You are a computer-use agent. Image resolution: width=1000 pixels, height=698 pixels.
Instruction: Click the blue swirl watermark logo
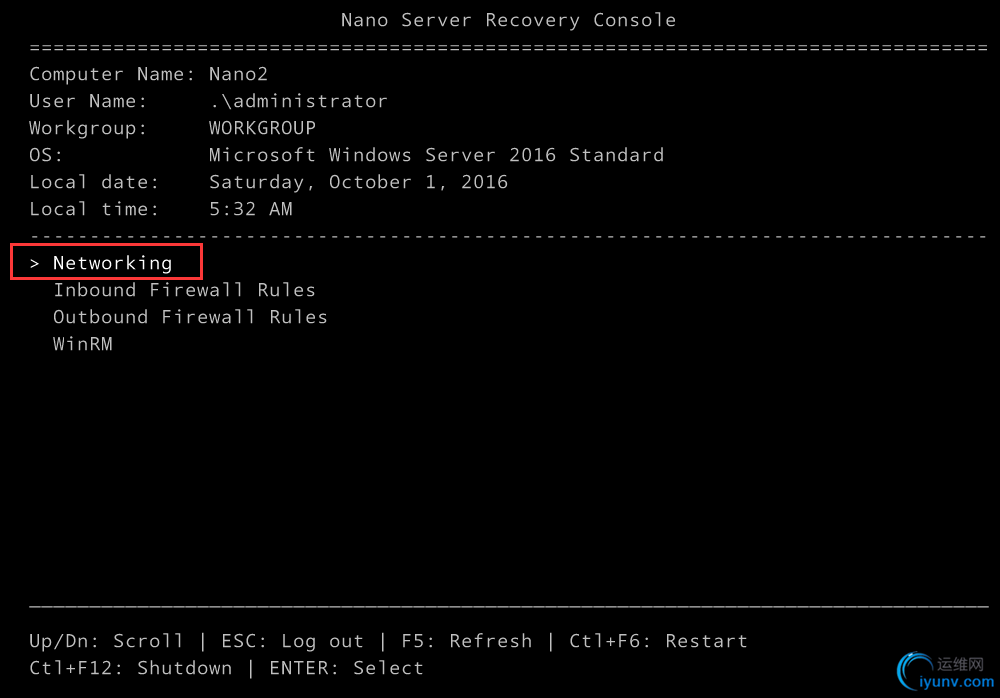click(x=915, y=672)
